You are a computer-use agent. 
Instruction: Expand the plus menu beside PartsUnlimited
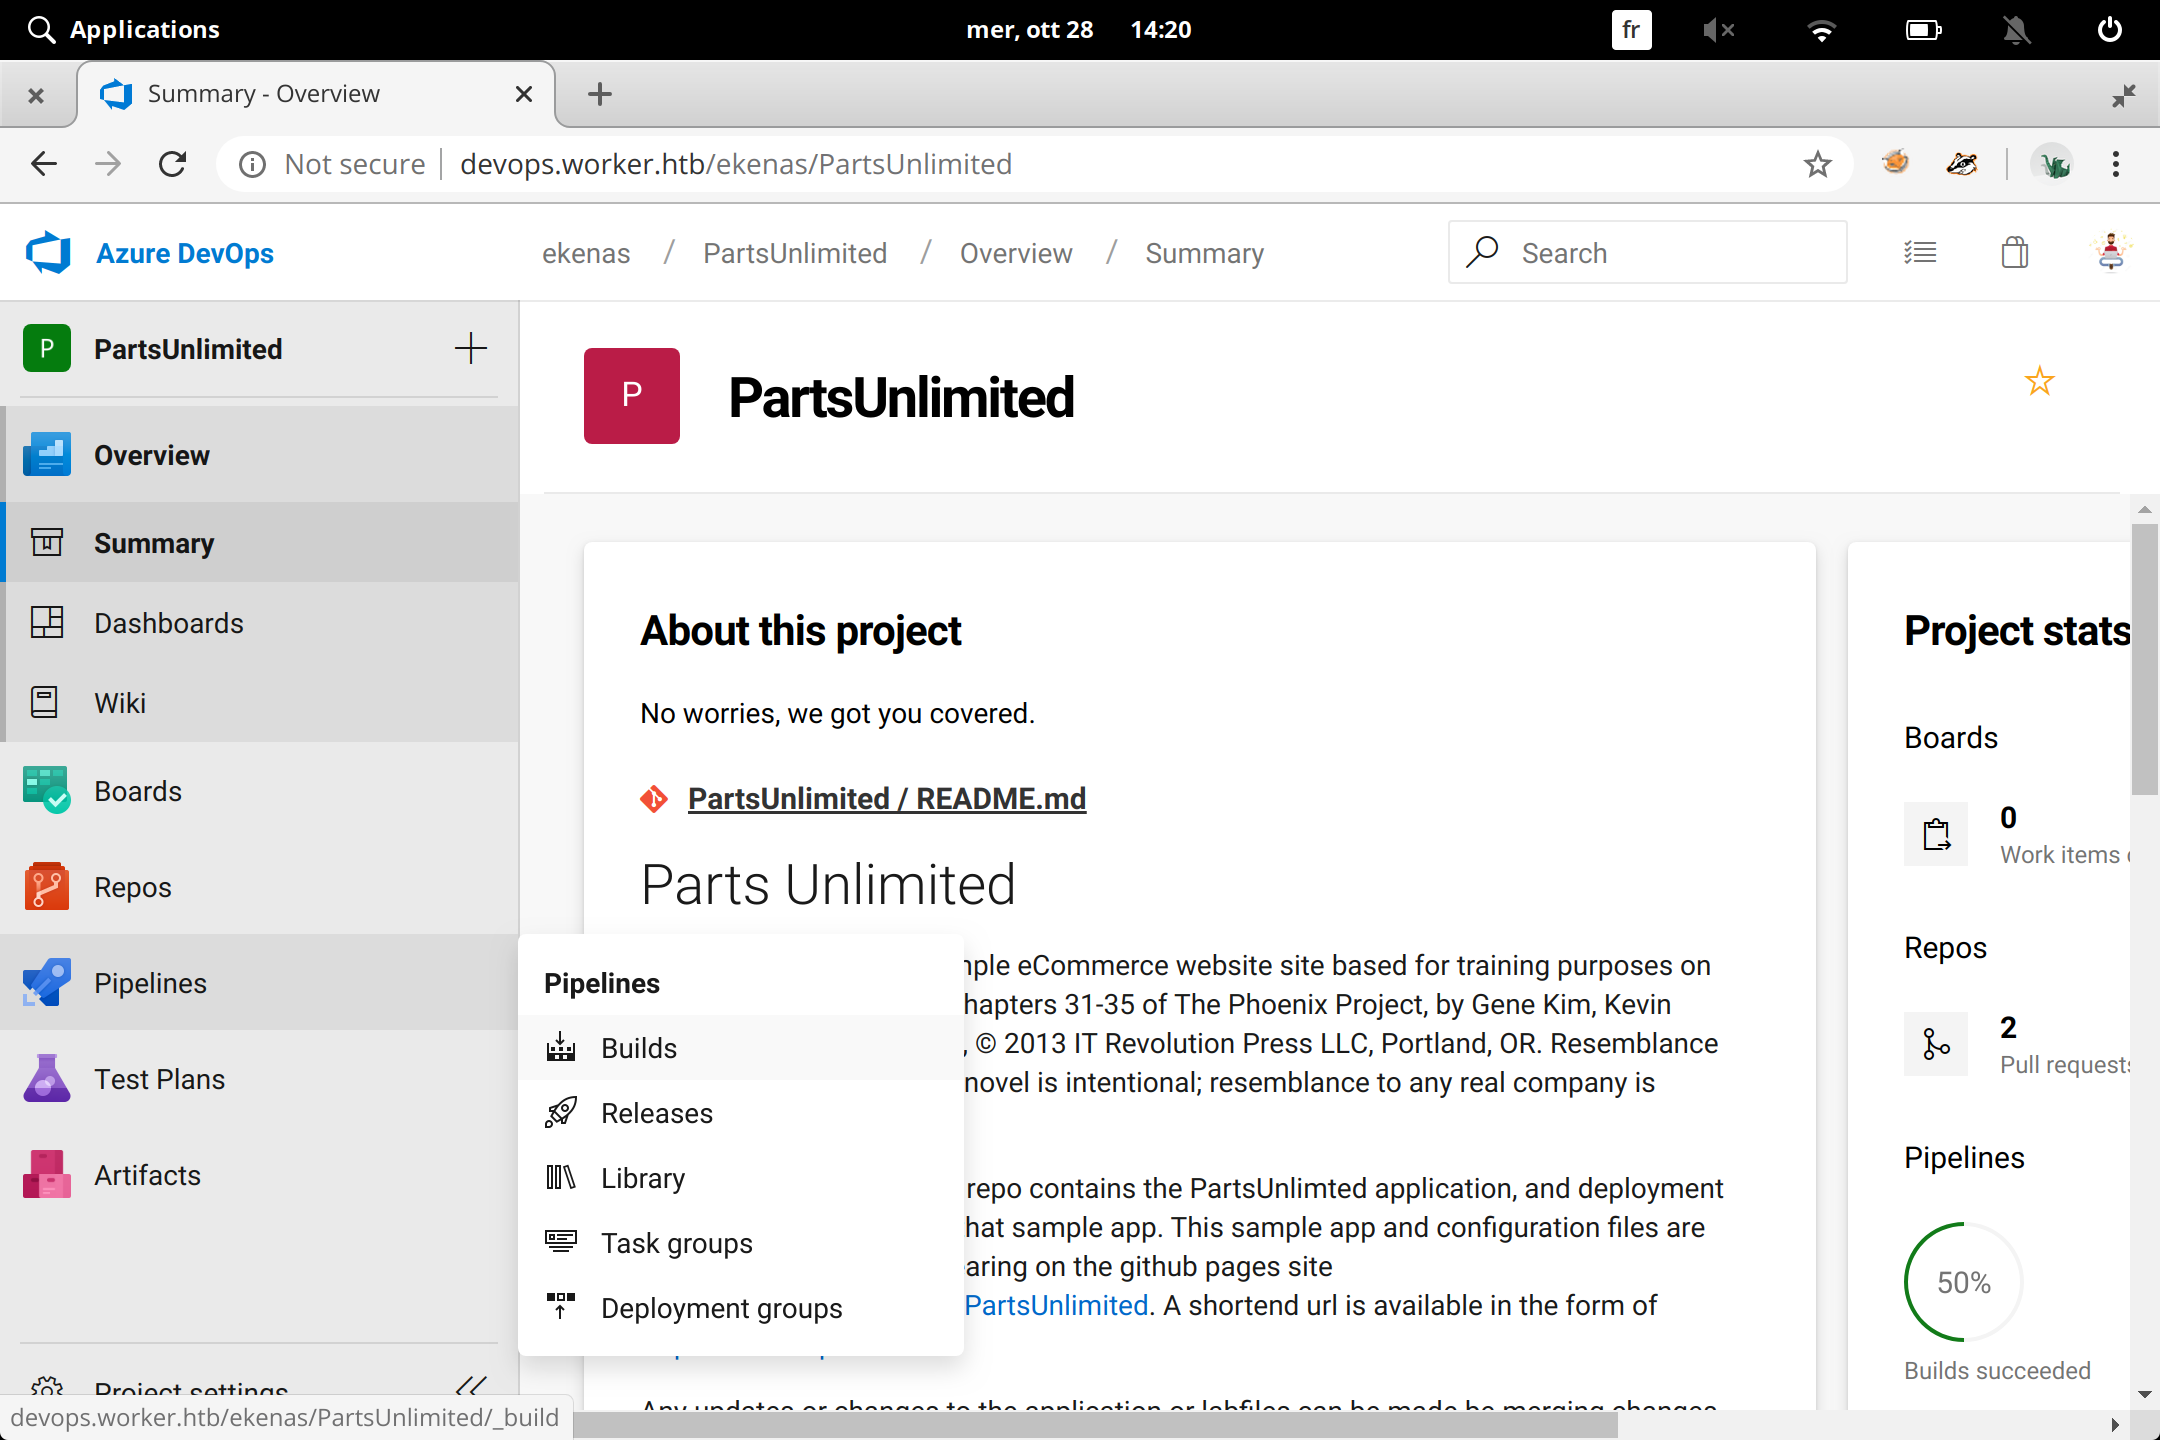tap(470, 349)
